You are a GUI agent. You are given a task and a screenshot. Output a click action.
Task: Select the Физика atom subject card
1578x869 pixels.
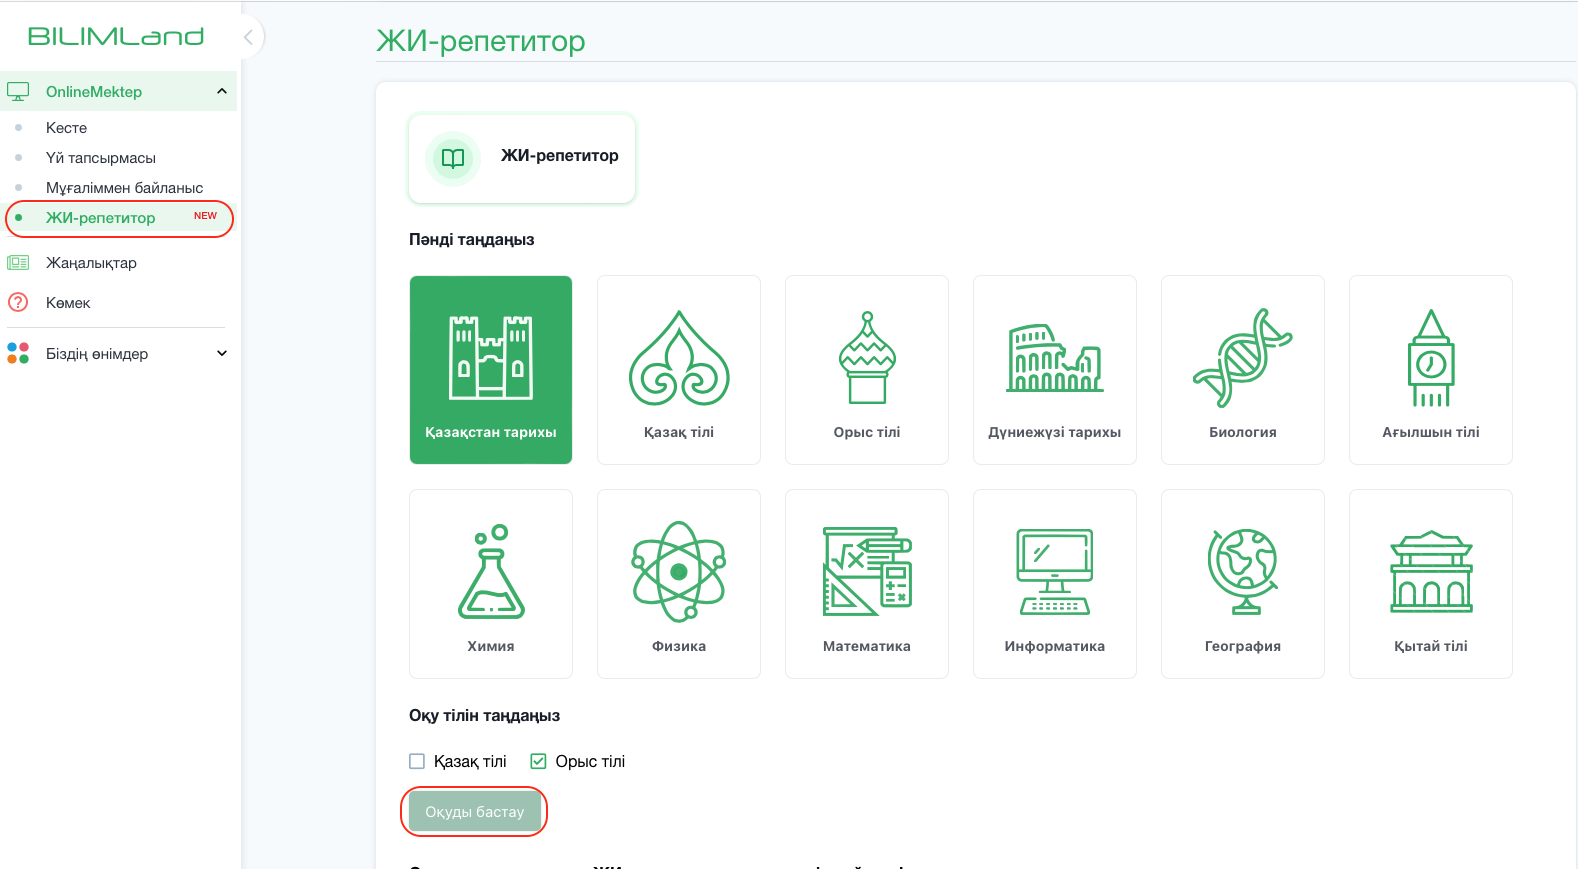point(679,584)
